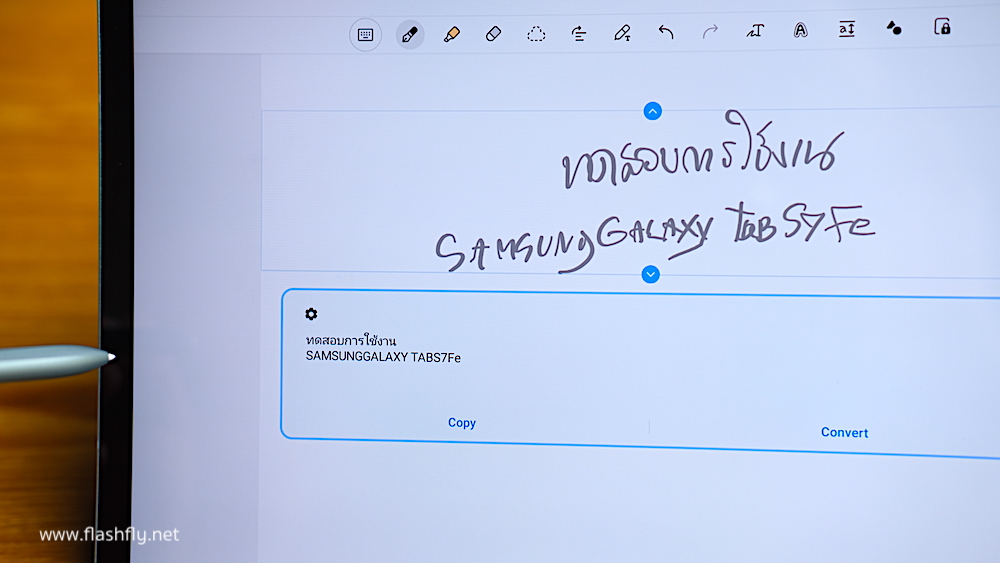Undo the last stroke
The height and width of the screenshot is (563, 1000).
point(666,33)
